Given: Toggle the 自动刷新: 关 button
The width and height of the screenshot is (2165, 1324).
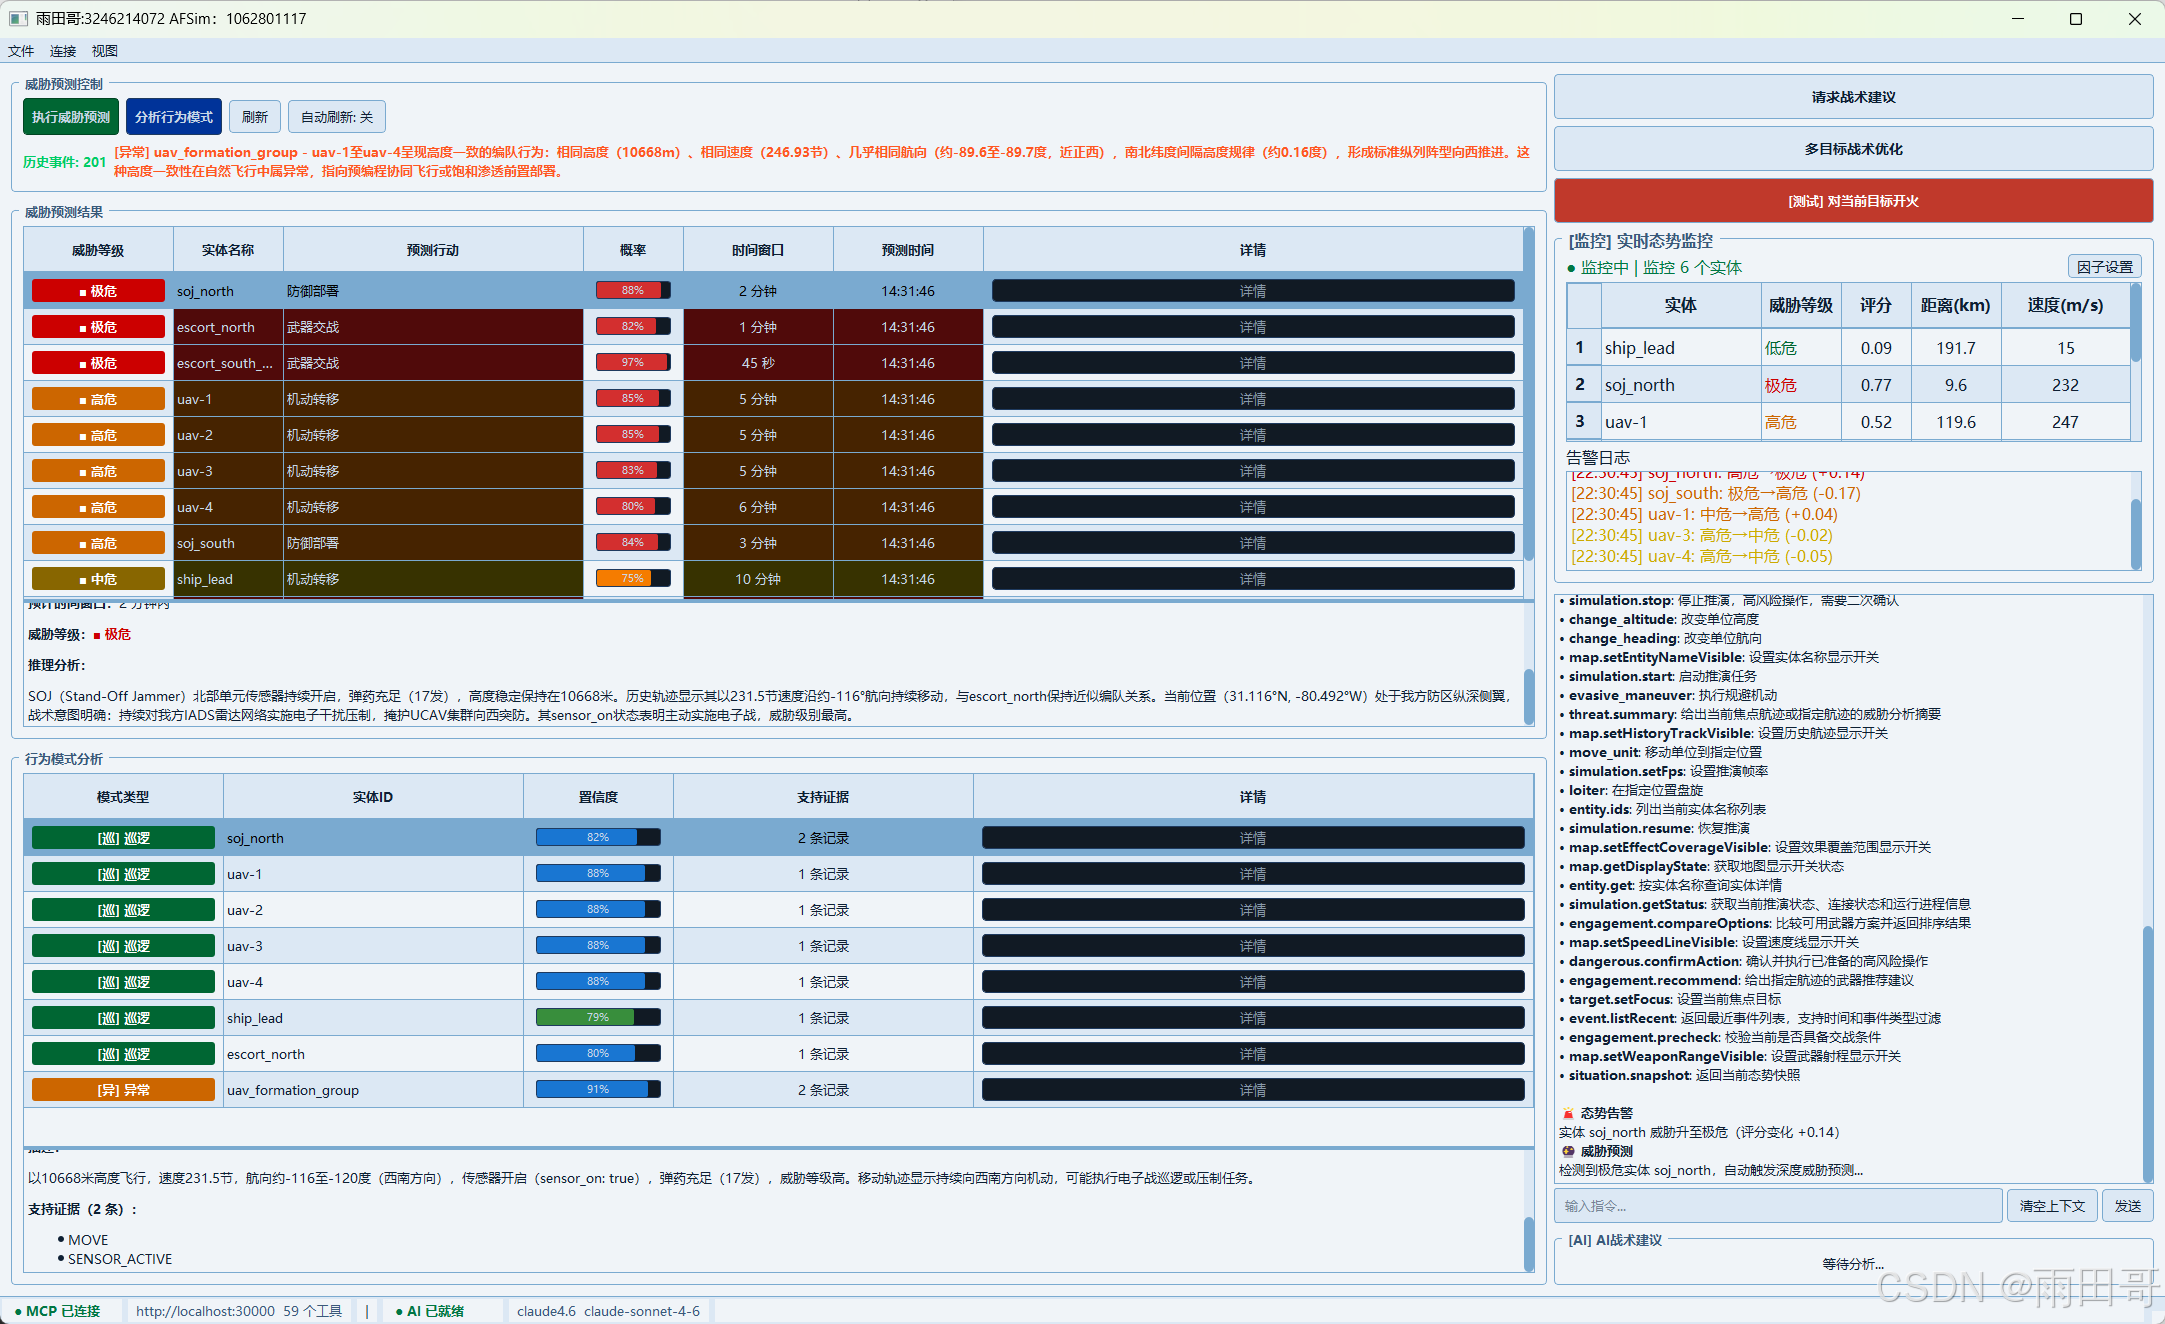Looking at the screenshot, I should [337, 117].
